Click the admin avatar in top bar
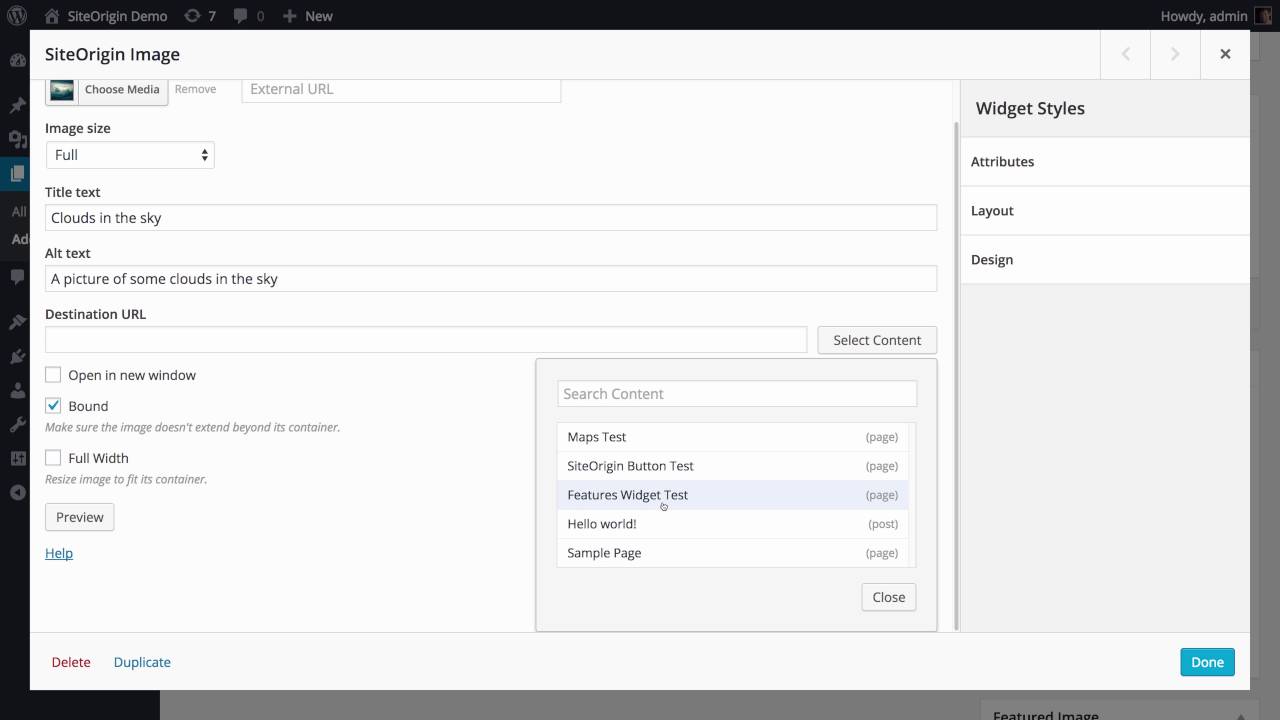The image size is (1280, 720). point(1263,16)
